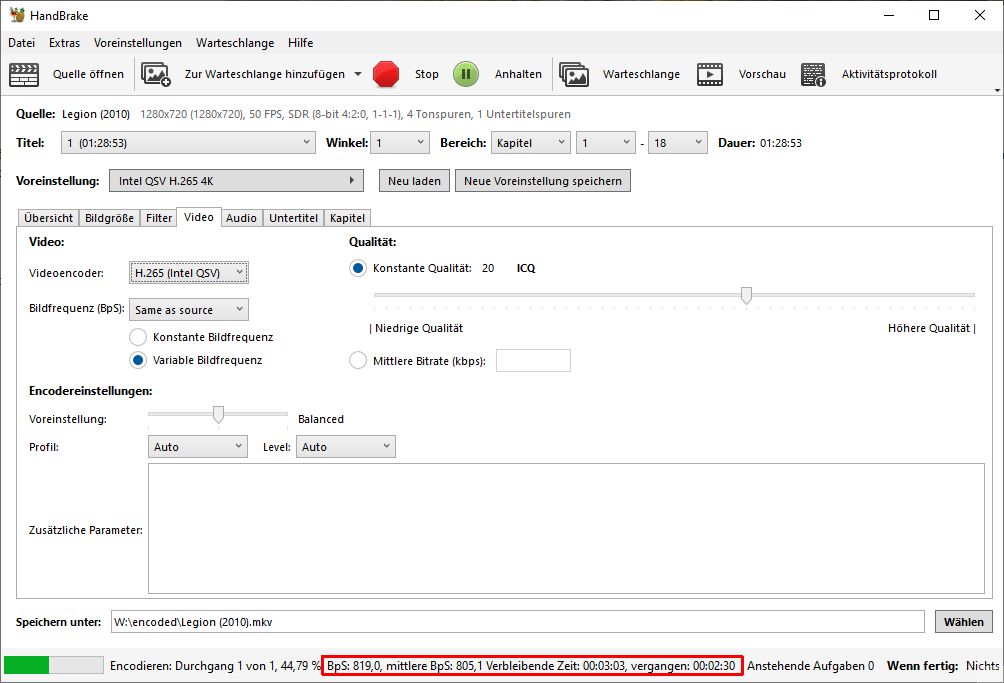Click the Anhalten toolbar label
Viewport: 1004px width, 683px height.
click(x=518, y=74)
